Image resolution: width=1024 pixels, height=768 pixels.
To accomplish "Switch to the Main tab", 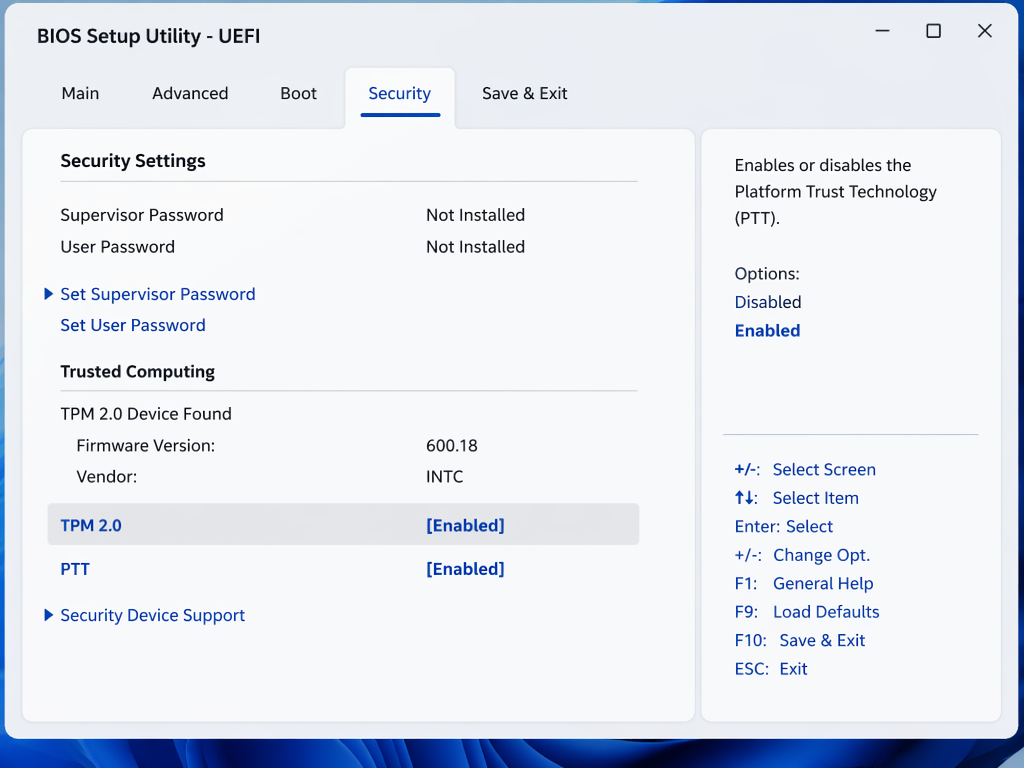I will coord(80,93).
